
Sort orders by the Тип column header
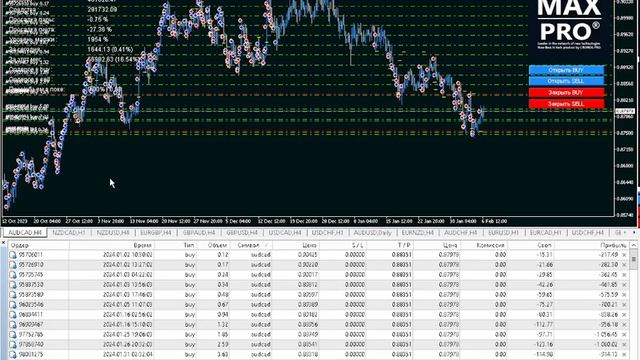[176, 245]
